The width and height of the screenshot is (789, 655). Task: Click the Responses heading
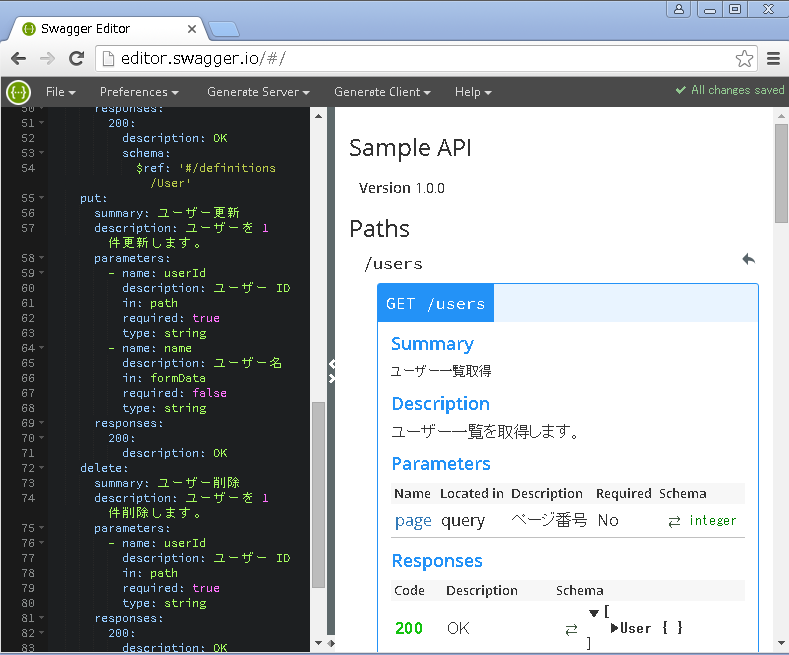[437, 560]
